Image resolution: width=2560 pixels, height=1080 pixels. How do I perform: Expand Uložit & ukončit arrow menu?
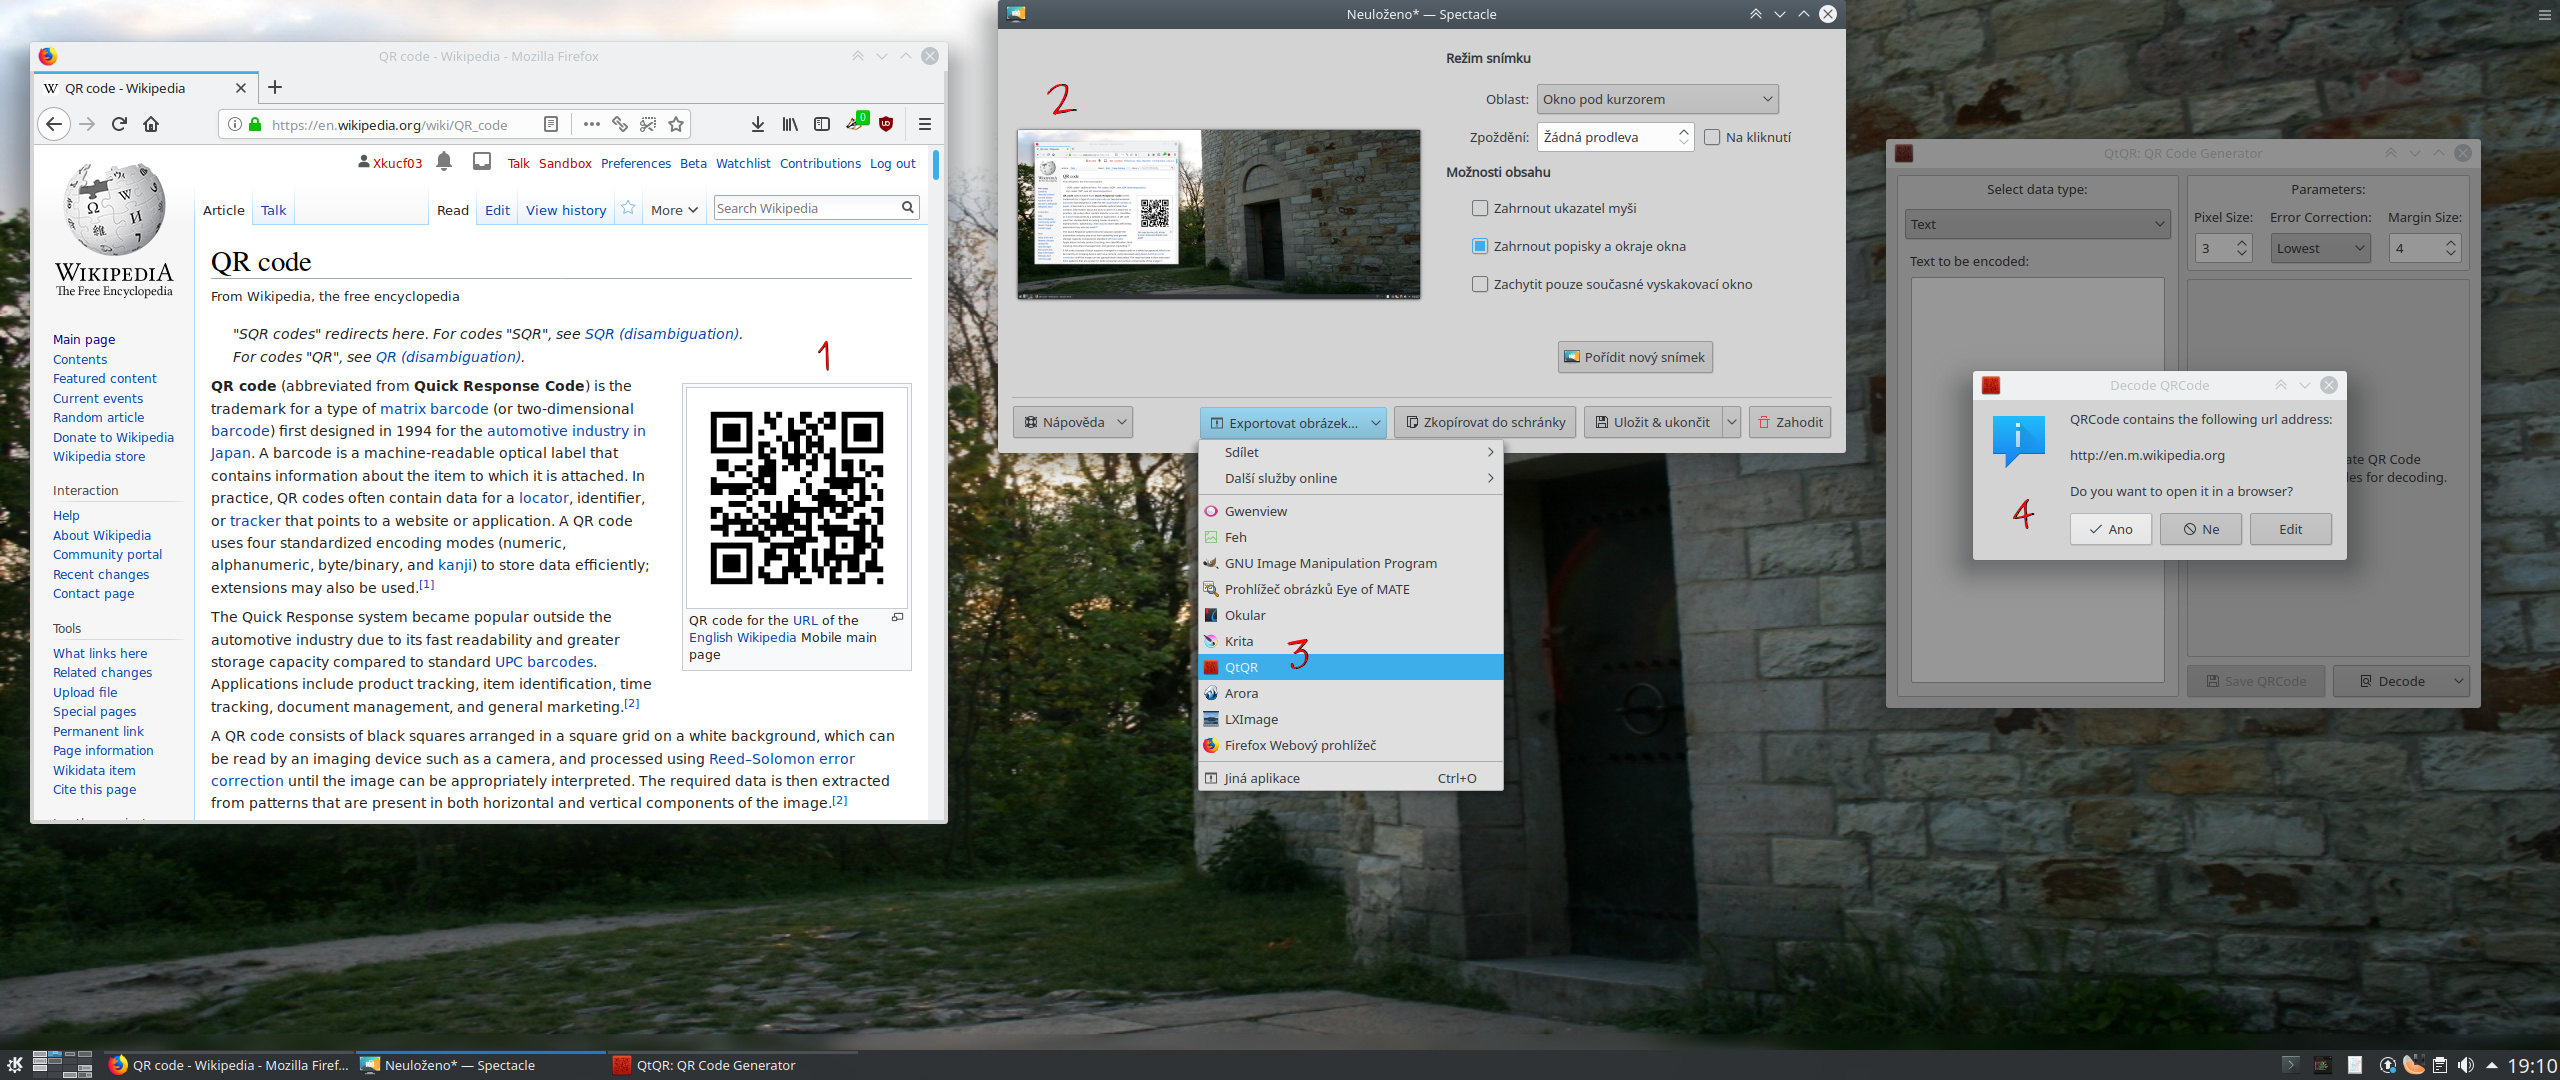point(1731,422)
